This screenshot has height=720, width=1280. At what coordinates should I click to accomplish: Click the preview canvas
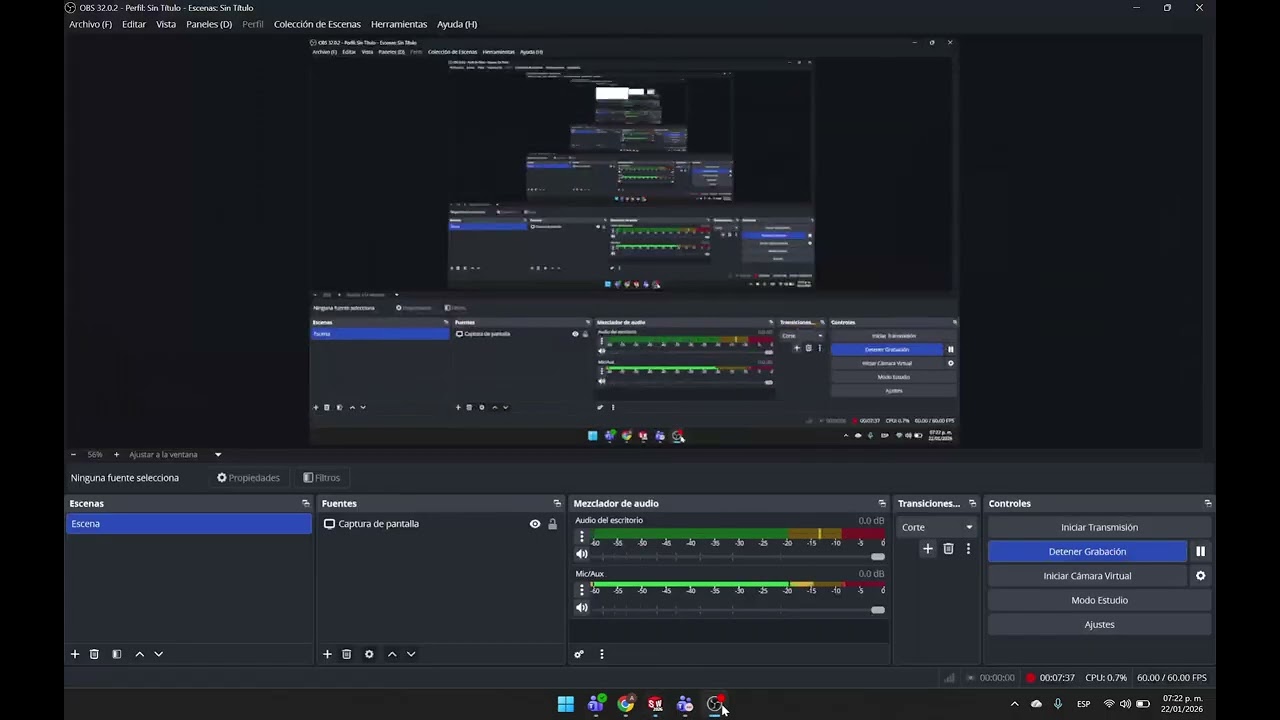pyautogui.click(x=634, y=240)
